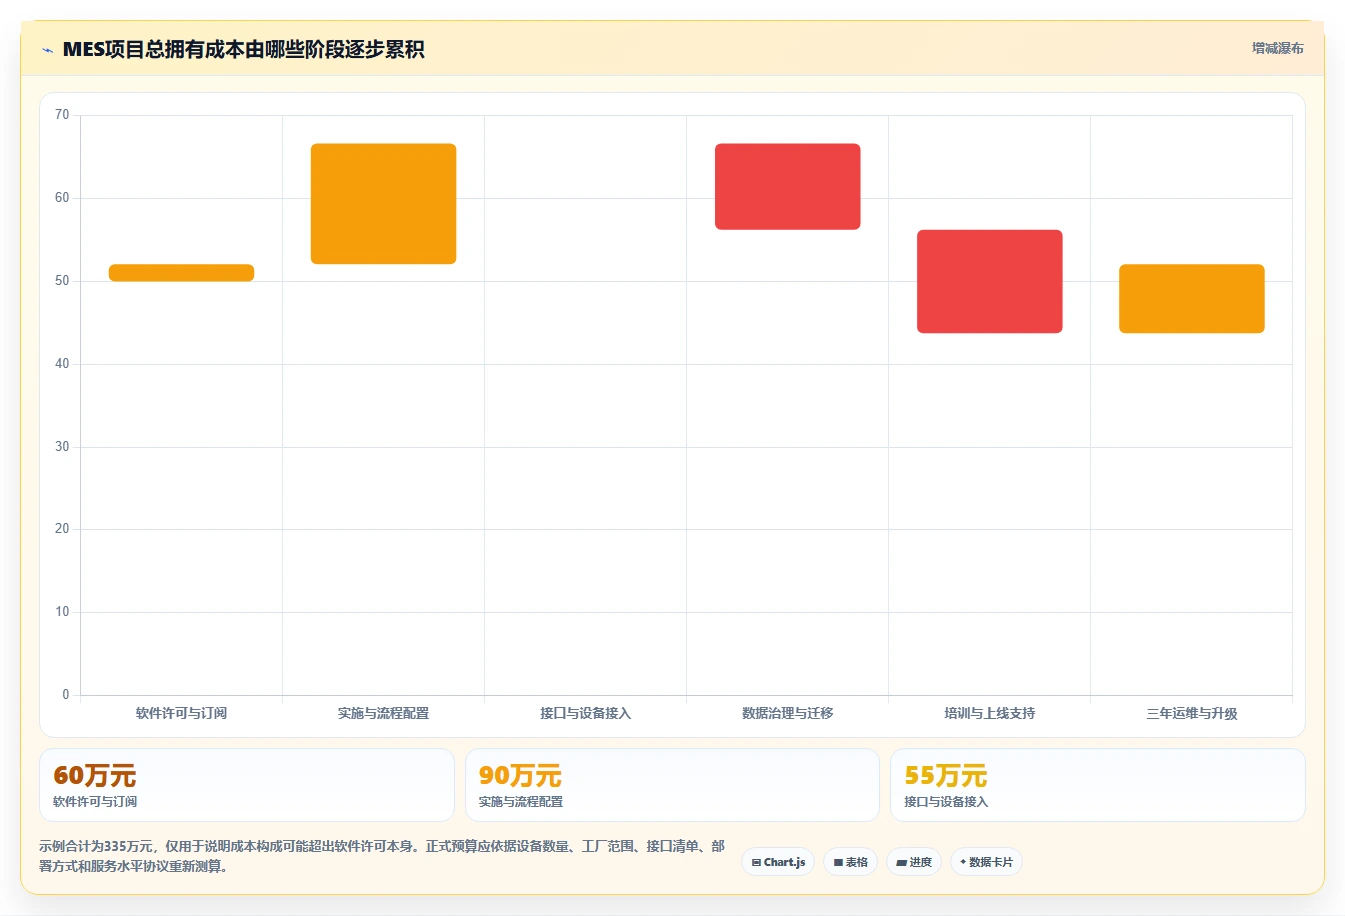Screen dimensions: 1345x916
Task: Click axis label 接口与设备接入 under chart
Action: [585, 713]
